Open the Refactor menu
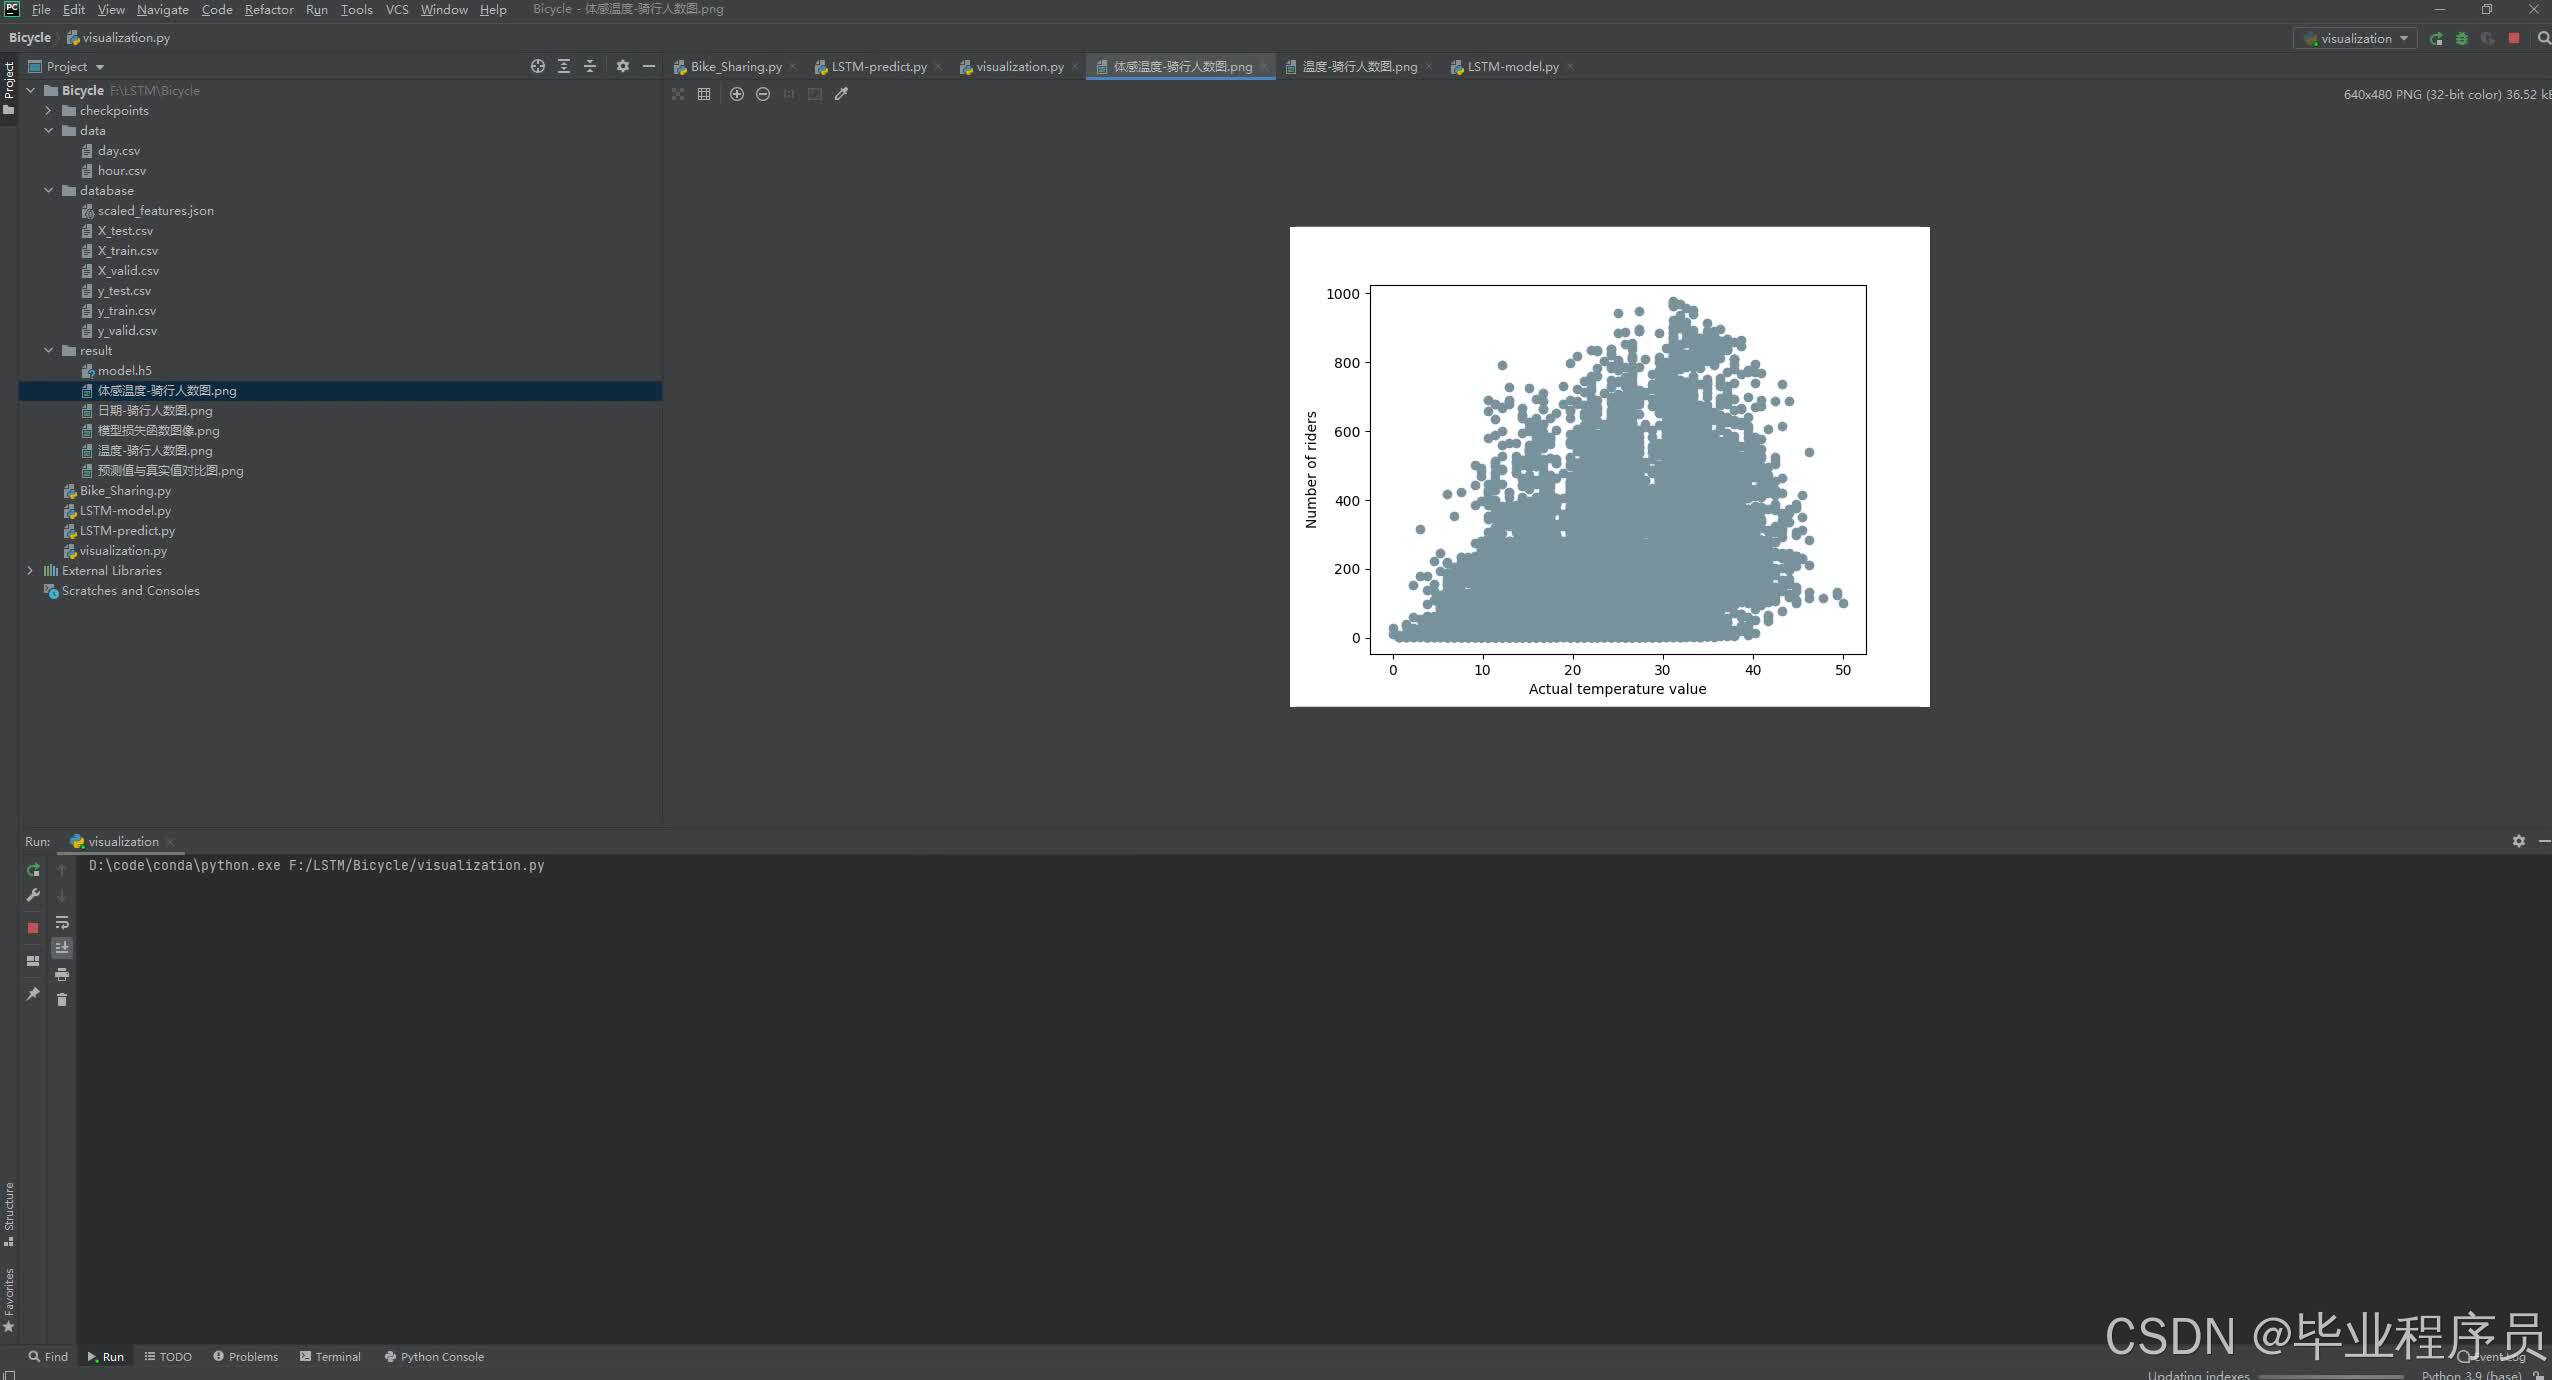Screen dimensions: 2552x1380 click(x=268, y=10)
